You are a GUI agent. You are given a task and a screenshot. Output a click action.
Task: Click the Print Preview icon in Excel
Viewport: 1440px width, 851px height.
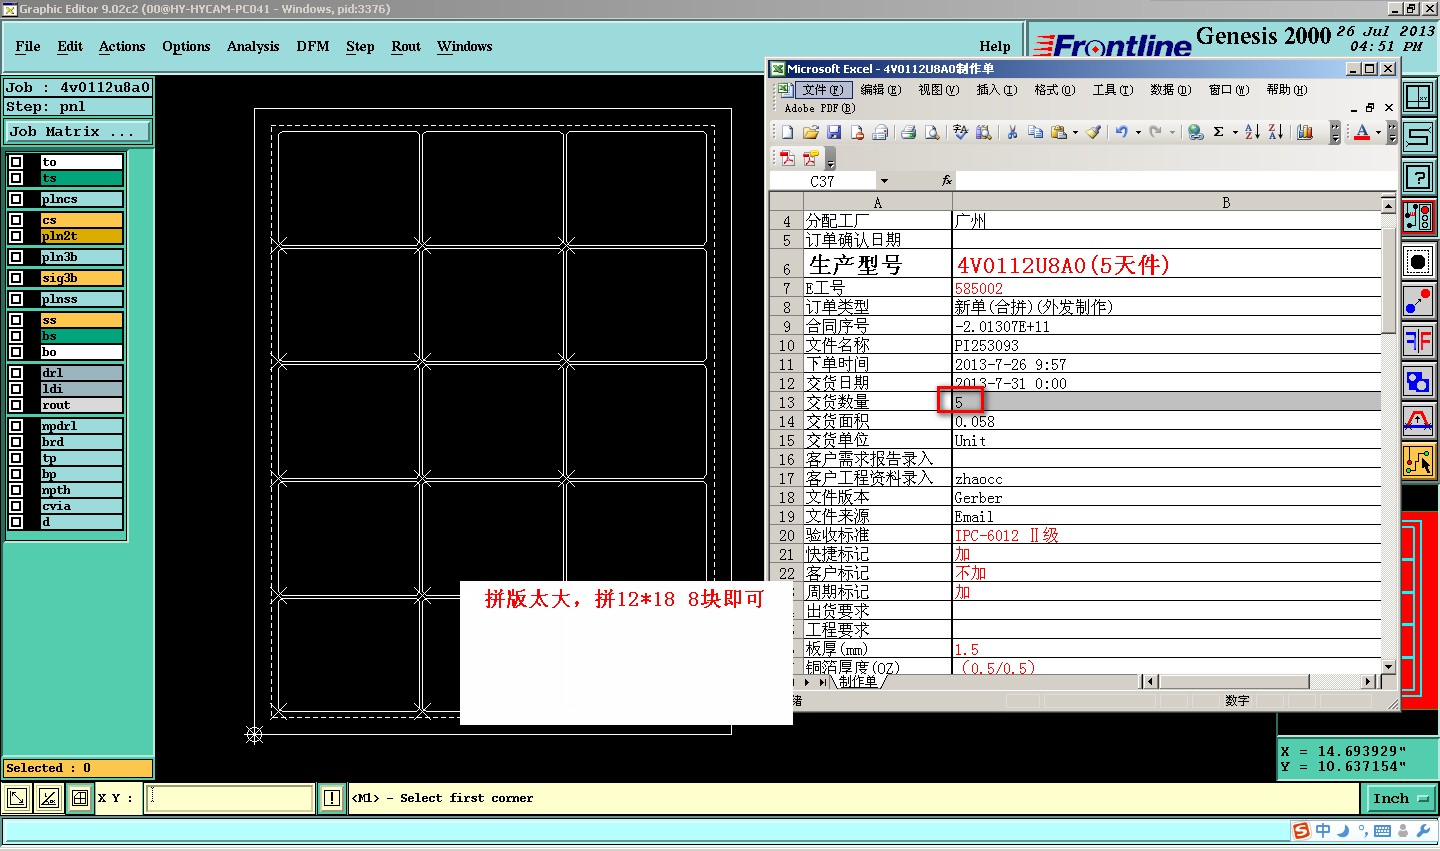pyautogui.click(x=931, y=132)
